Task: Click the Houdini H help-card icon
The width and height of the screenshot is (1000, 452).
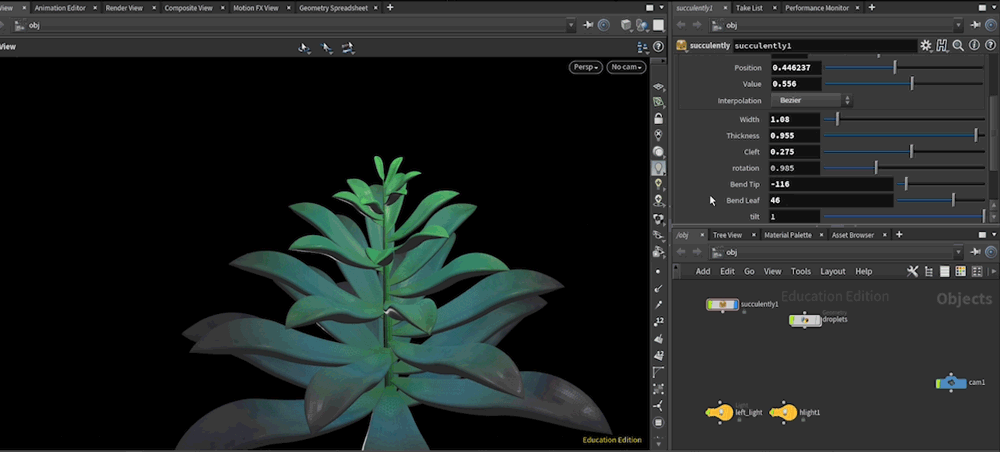Action: click(942, 45)
